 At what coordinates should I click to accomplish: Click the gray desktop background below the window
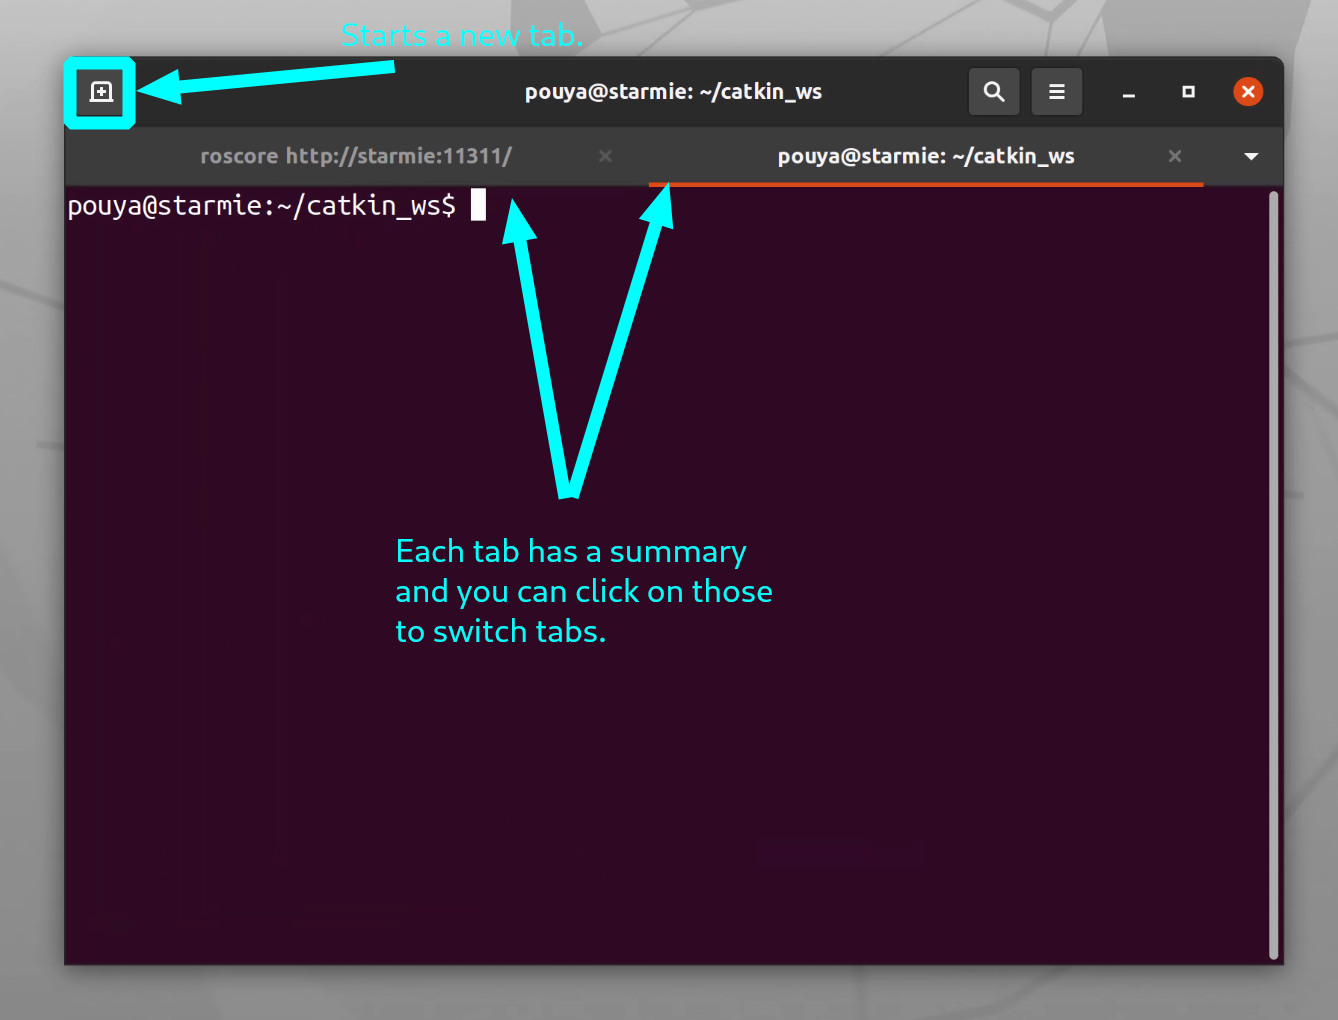[668, 993]
